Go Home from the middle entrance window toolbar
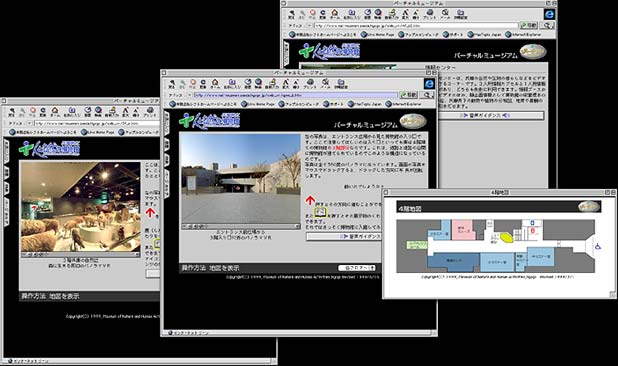Screen dimensions: 618x366 [x=215, y=84]
